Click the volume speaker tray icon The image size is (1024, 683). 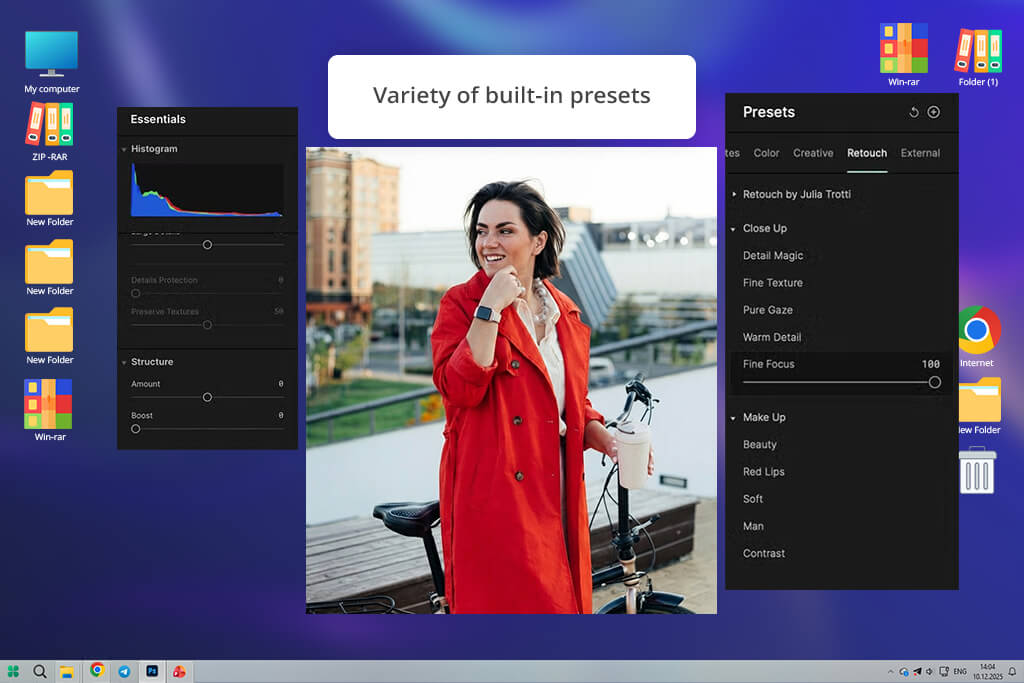929,671
